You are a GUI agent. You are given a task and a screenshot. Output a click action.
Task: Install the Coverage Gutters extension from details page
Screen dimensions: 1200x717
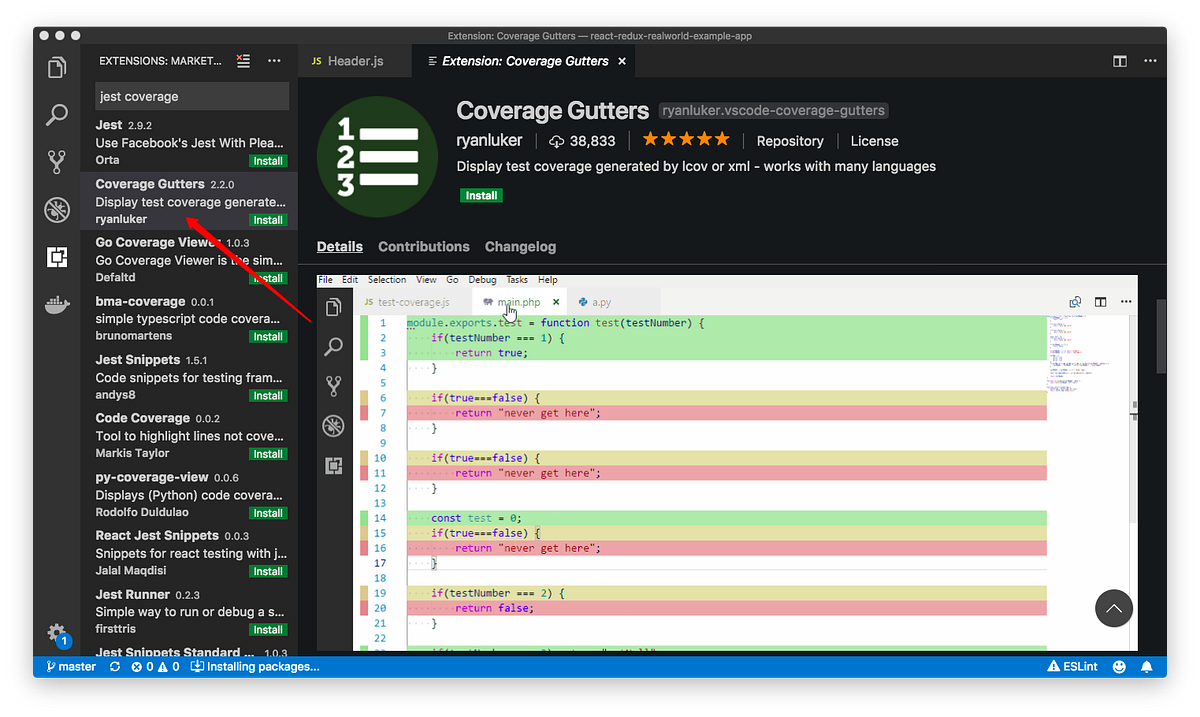[481, 195]
